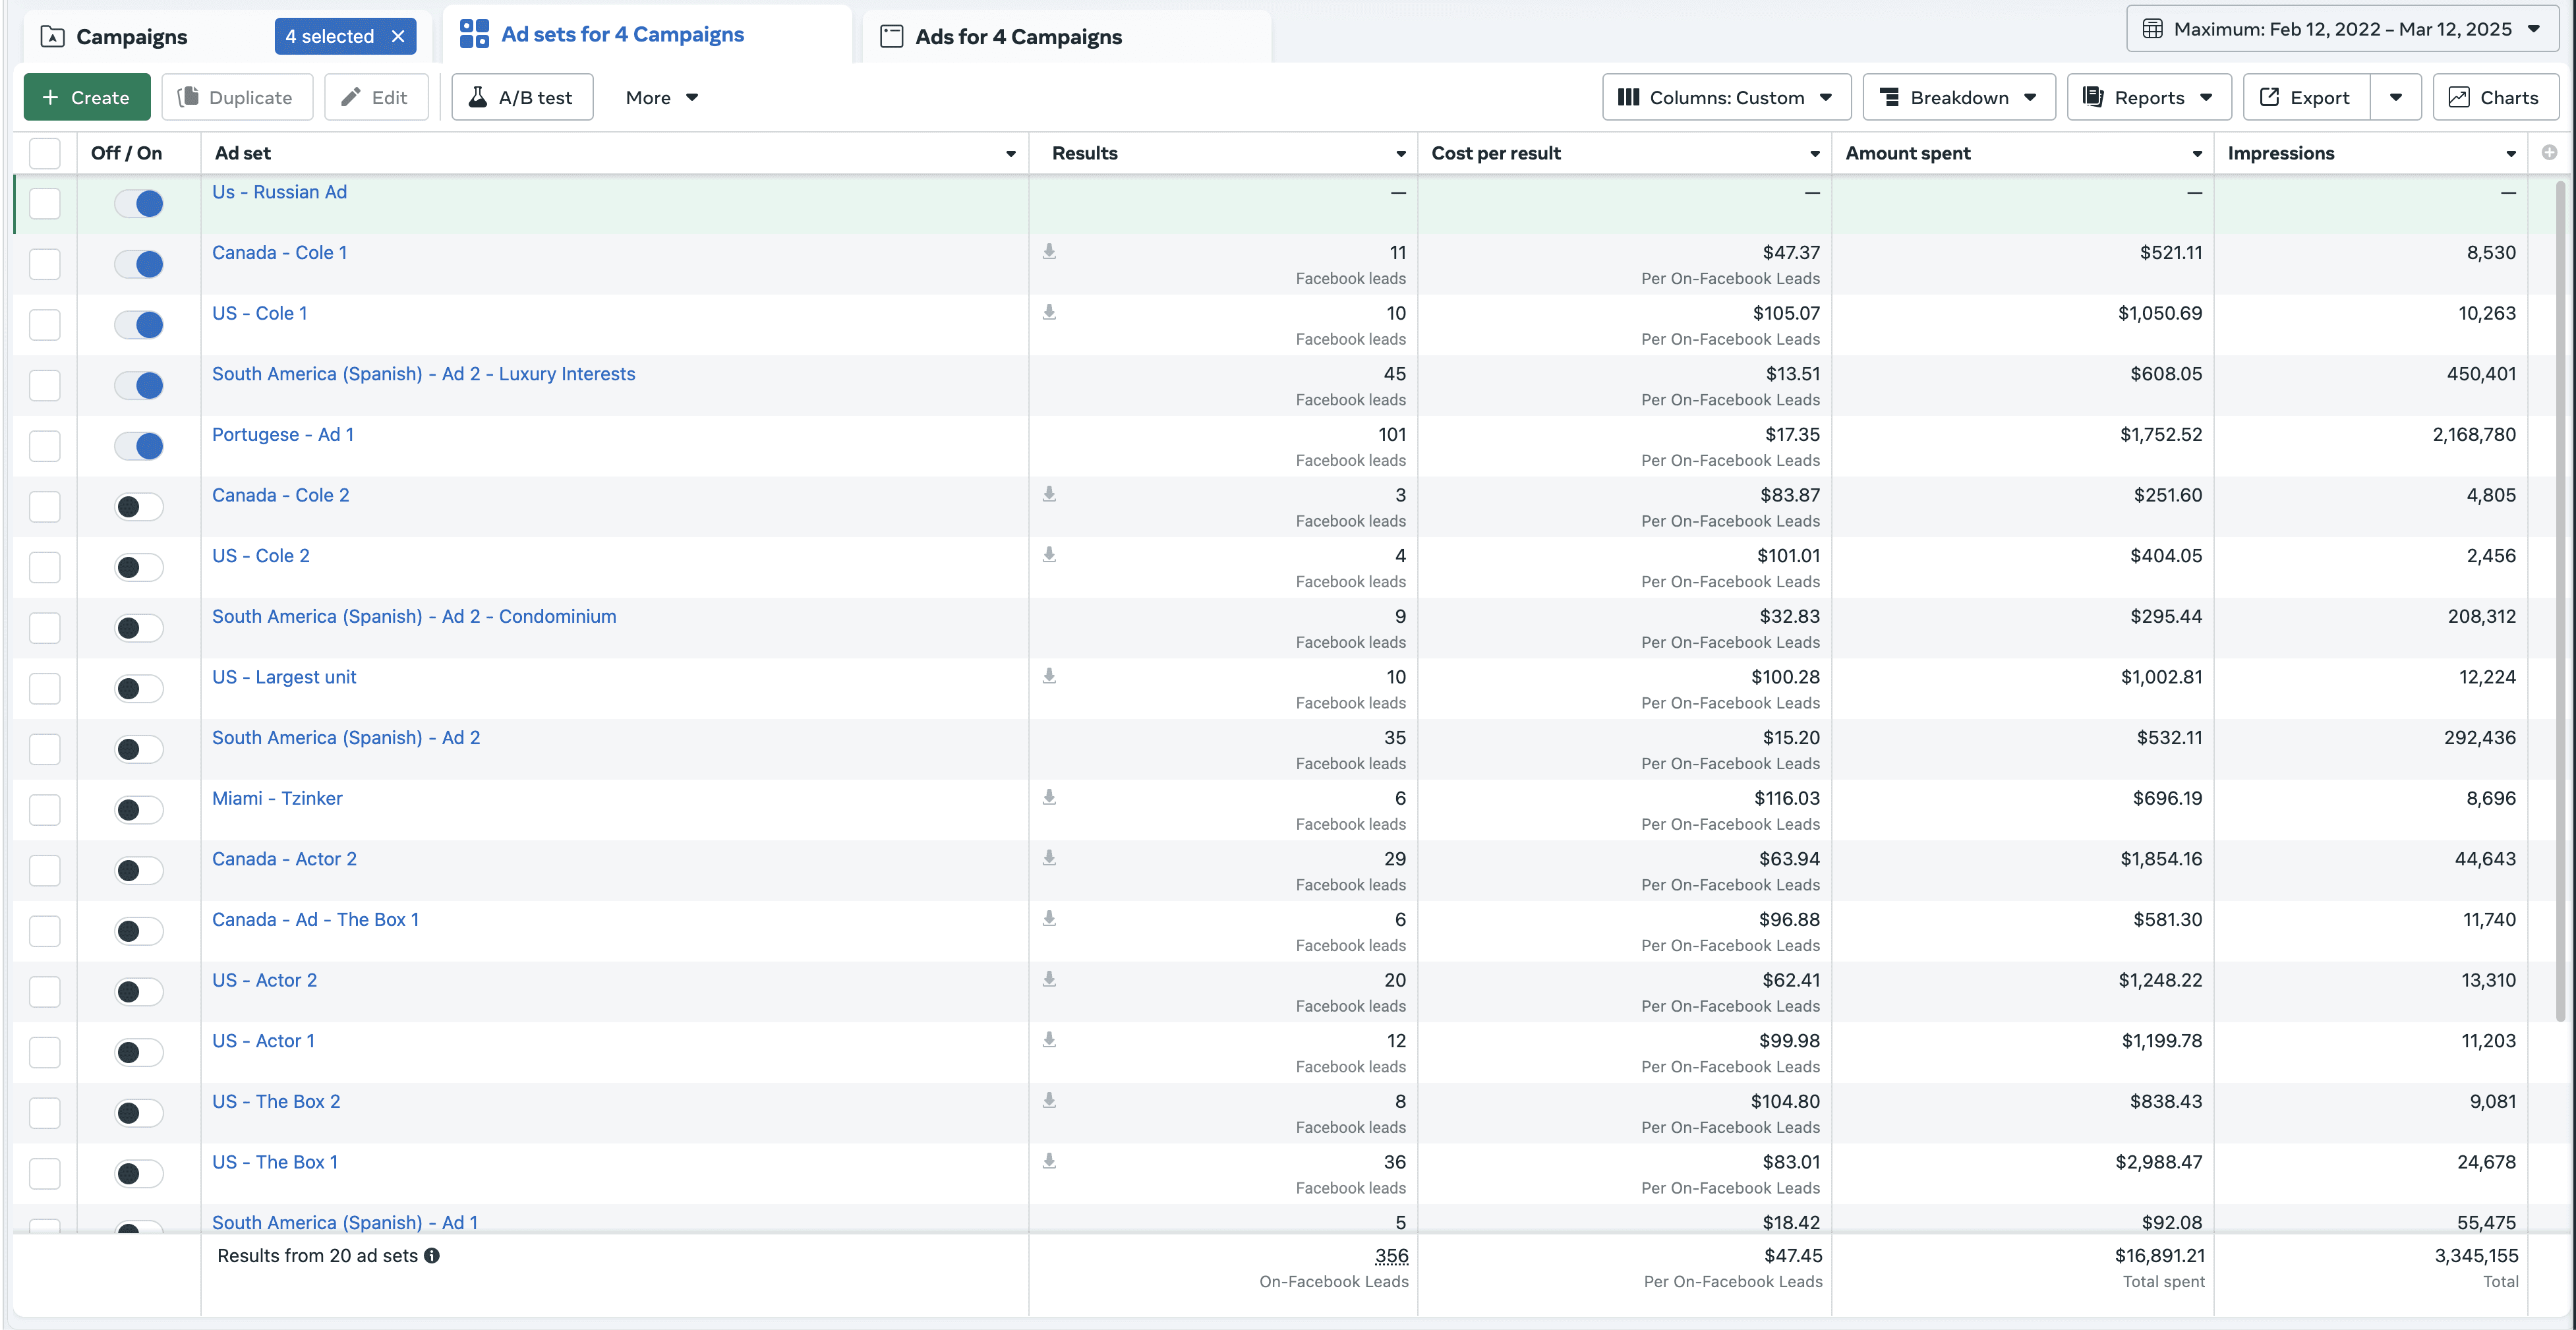Click the $16,891.21 total spent value

click(2160, 1256)
